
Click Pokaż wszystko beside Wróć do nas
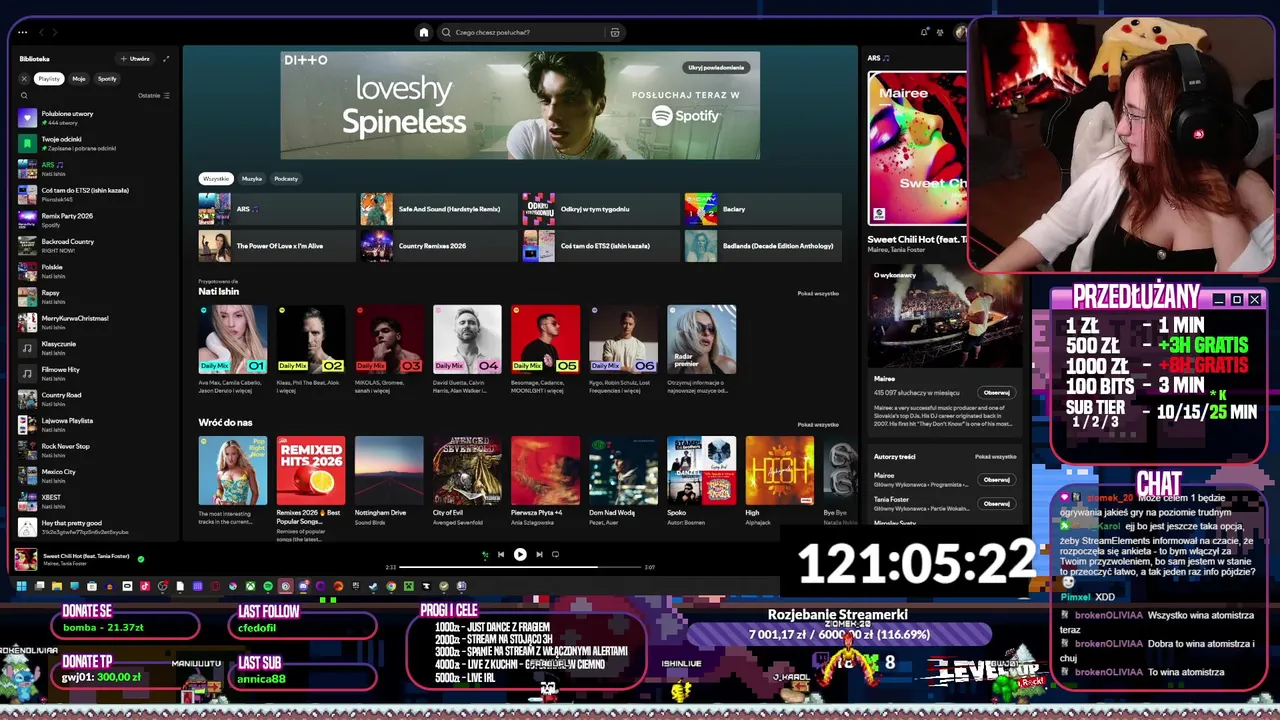[x=818, y=424]
